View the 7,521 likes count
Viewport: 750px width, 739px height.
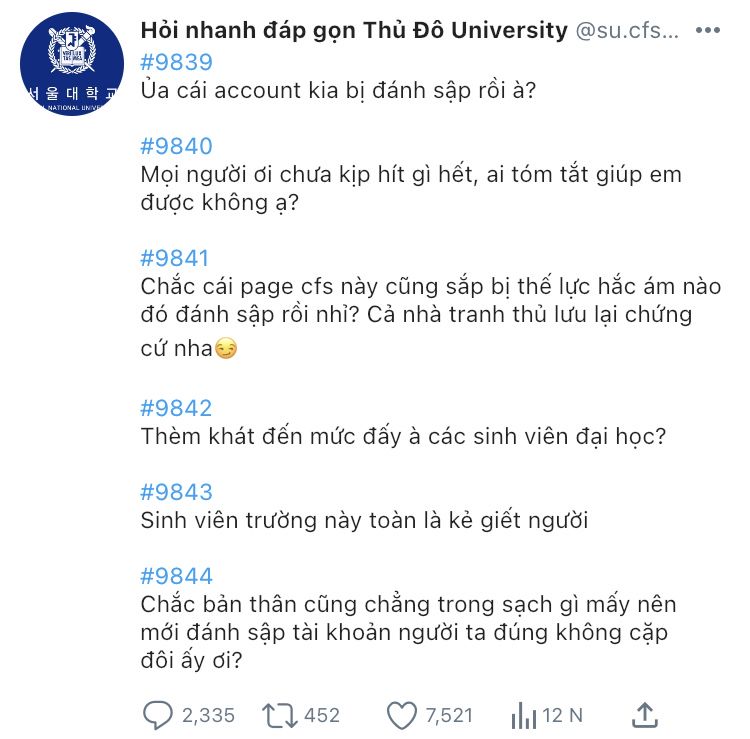(449, 716)
